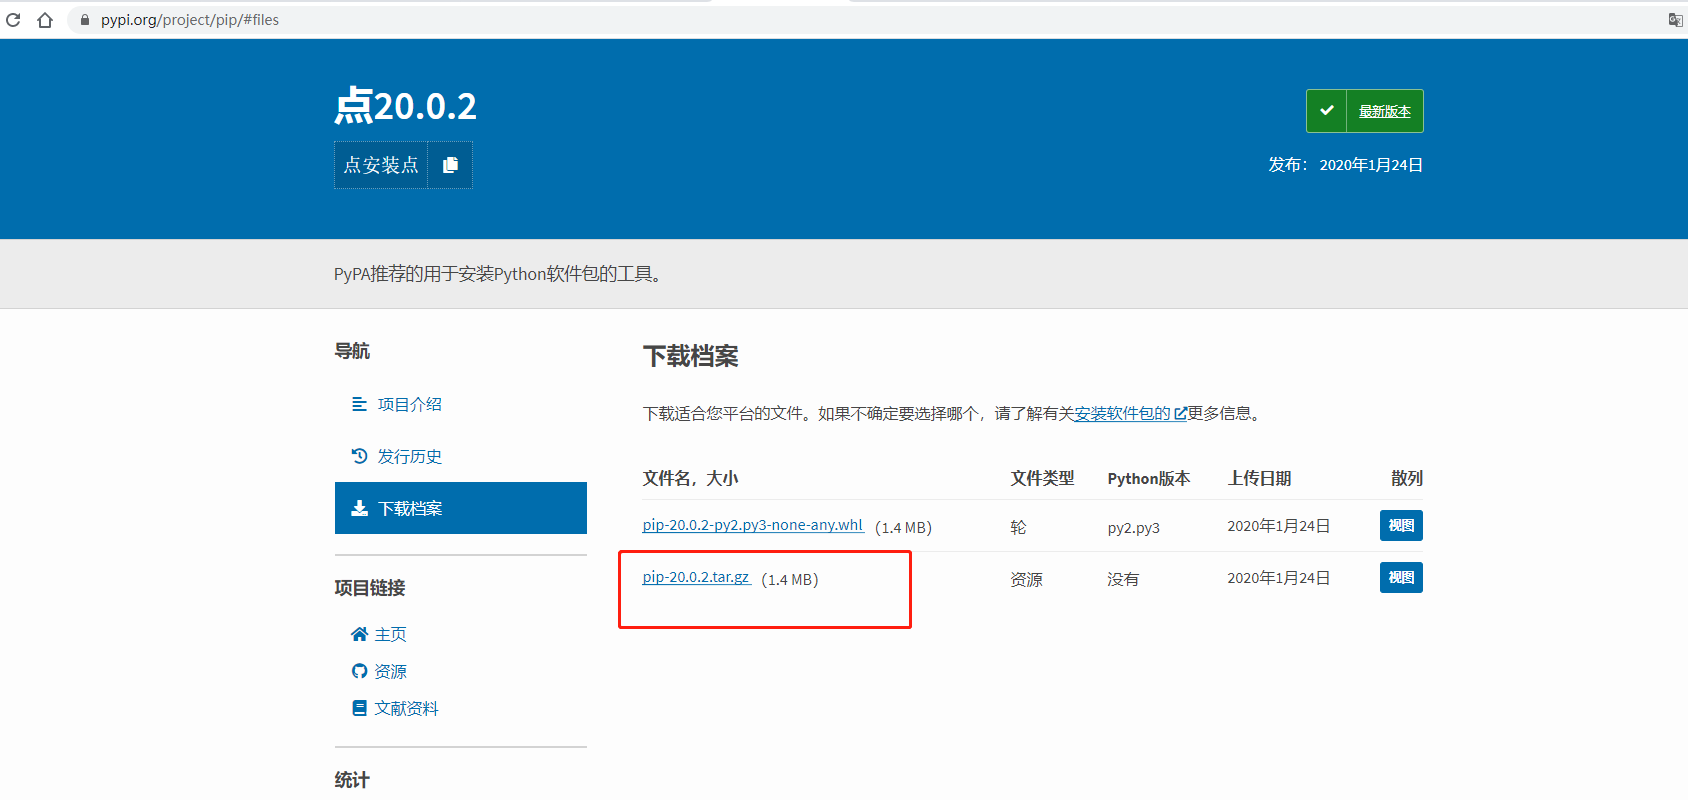Viewport: 1688px width, 800px height.
Task: Click the 文件名, 大小 column header
Action: tap(690, 478)
